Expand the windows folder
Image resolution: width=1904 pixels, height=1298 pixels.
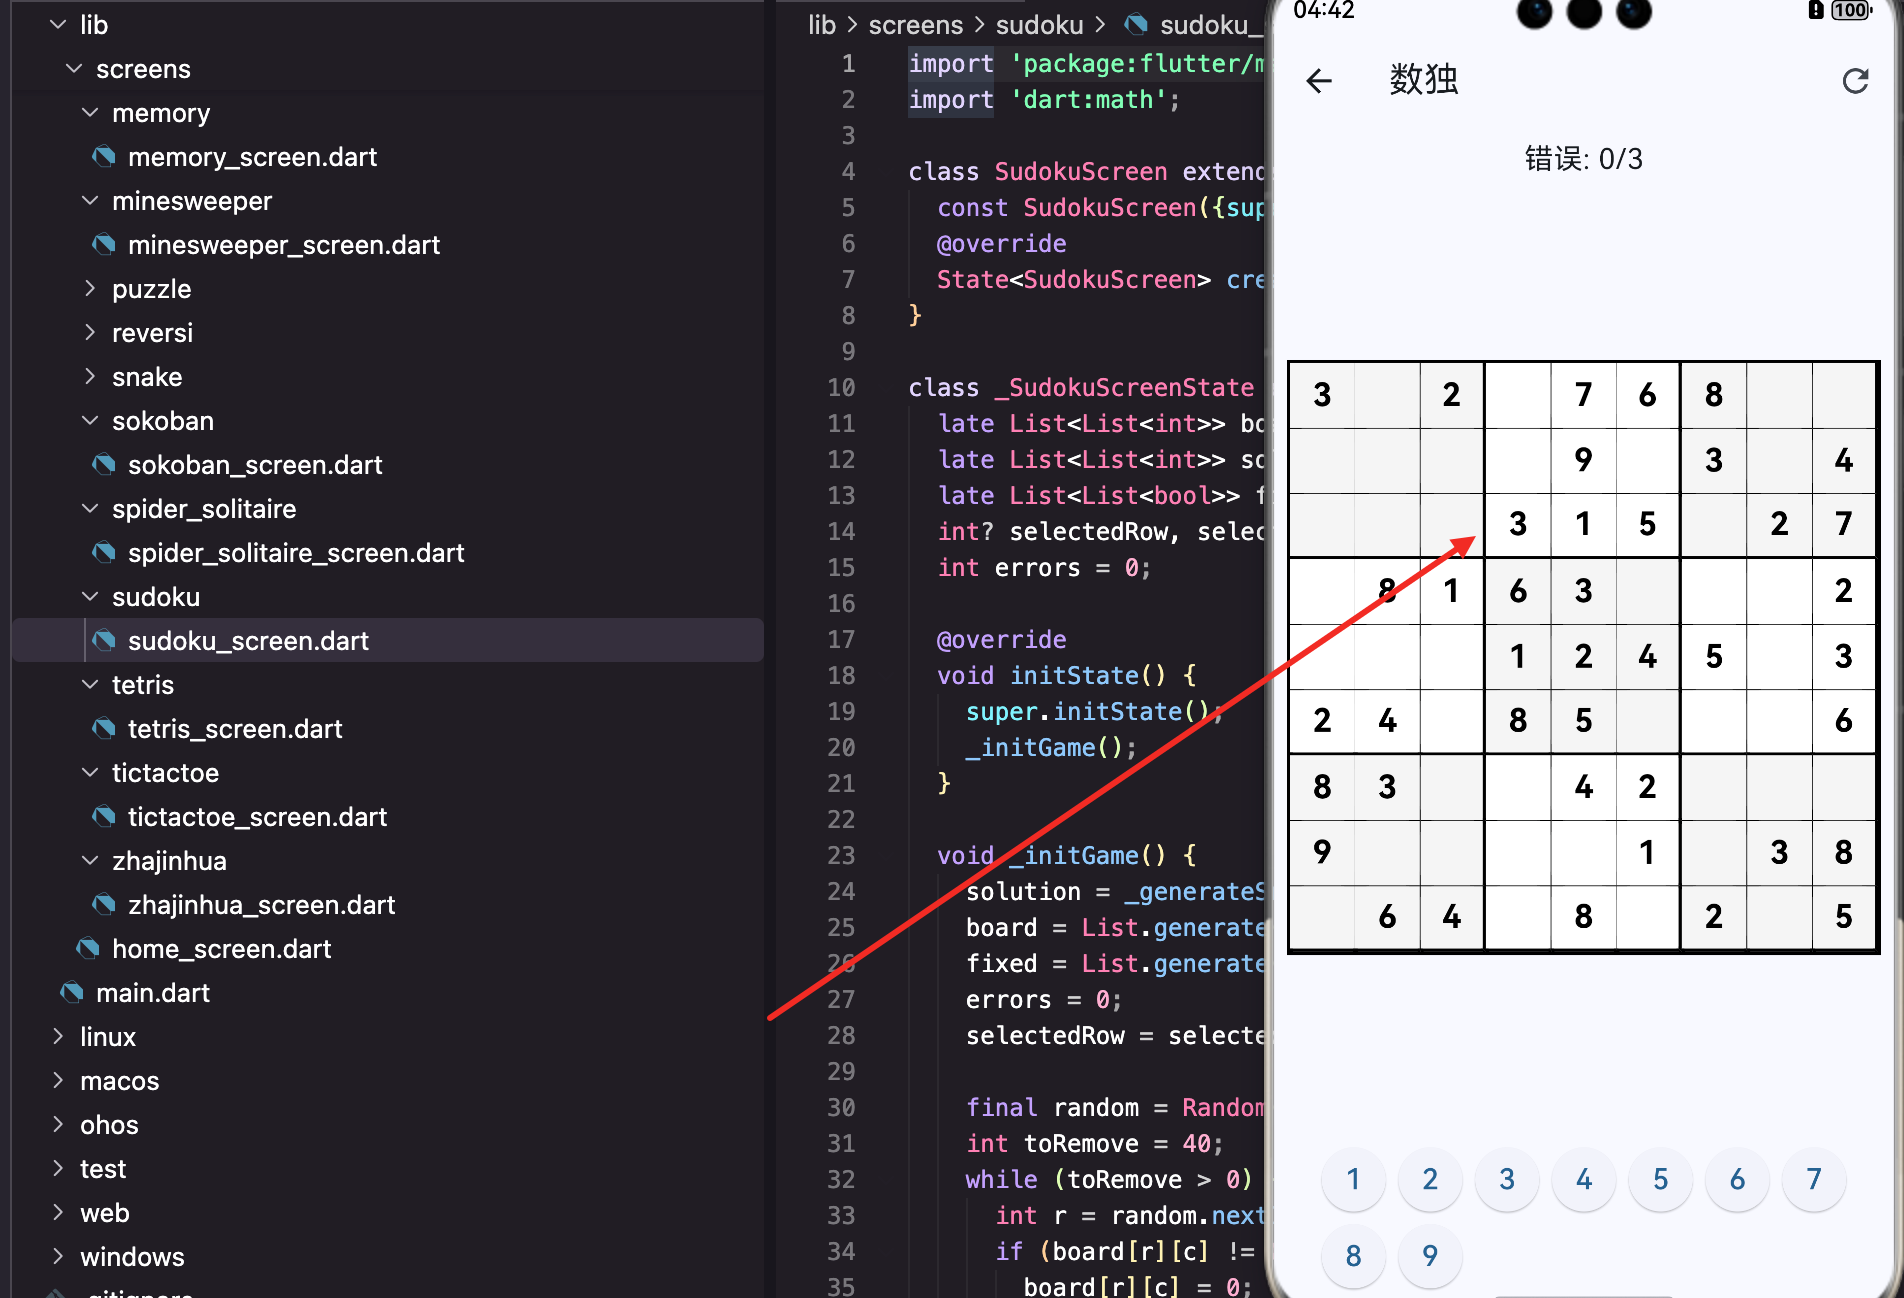(x=58, y=1257)
